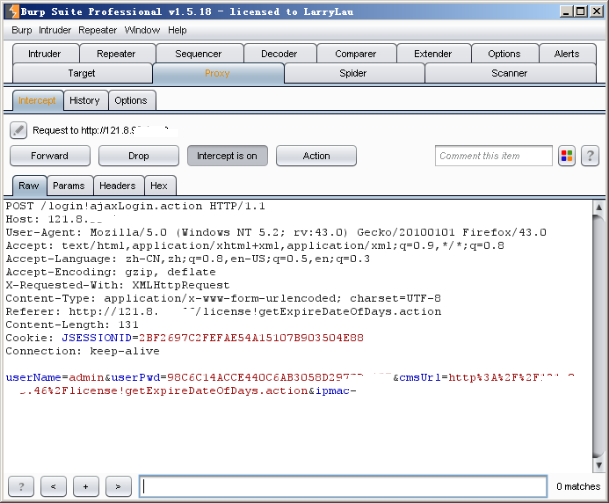Open the proxy History sub-tab
Image resolution: width=609 pixels, height=503 pixels.
[x=84, y=100]
